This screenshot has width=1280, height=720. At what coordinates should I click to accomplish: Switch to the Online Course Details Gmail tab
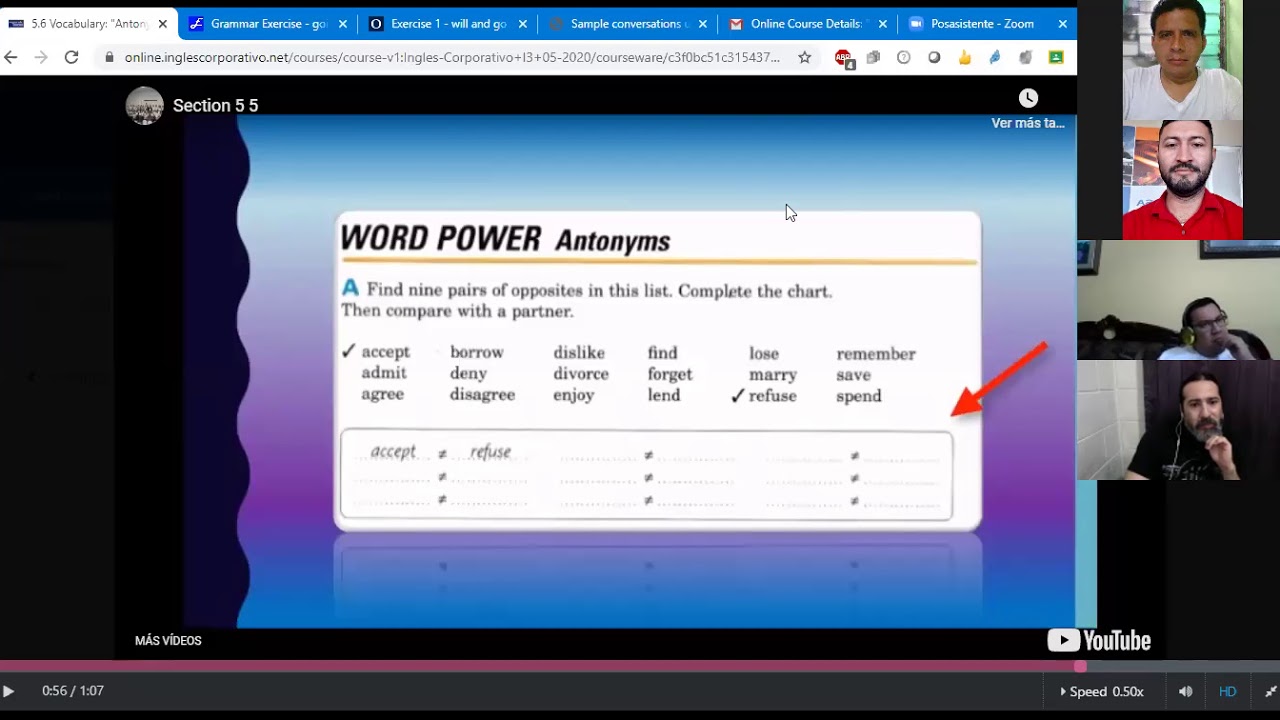coord(807,24)
